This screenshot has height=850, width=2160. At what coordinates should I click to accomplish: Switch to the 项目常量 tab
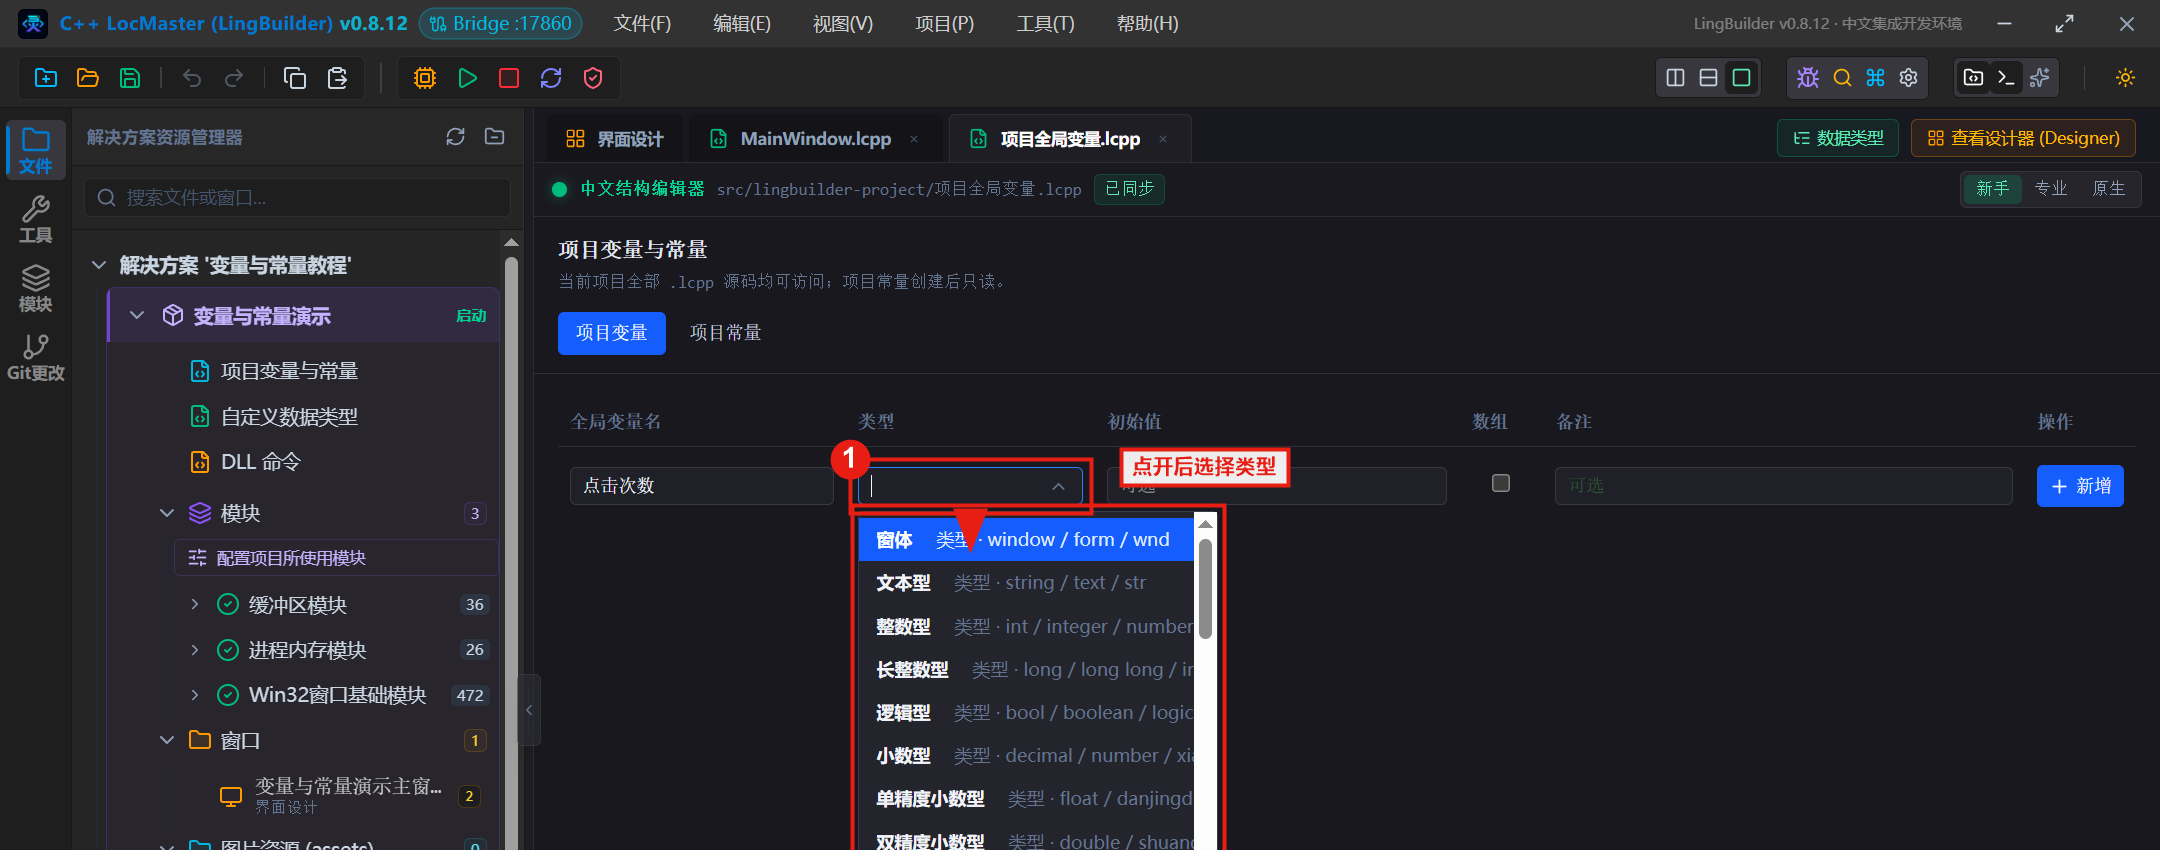click(726, 333)
